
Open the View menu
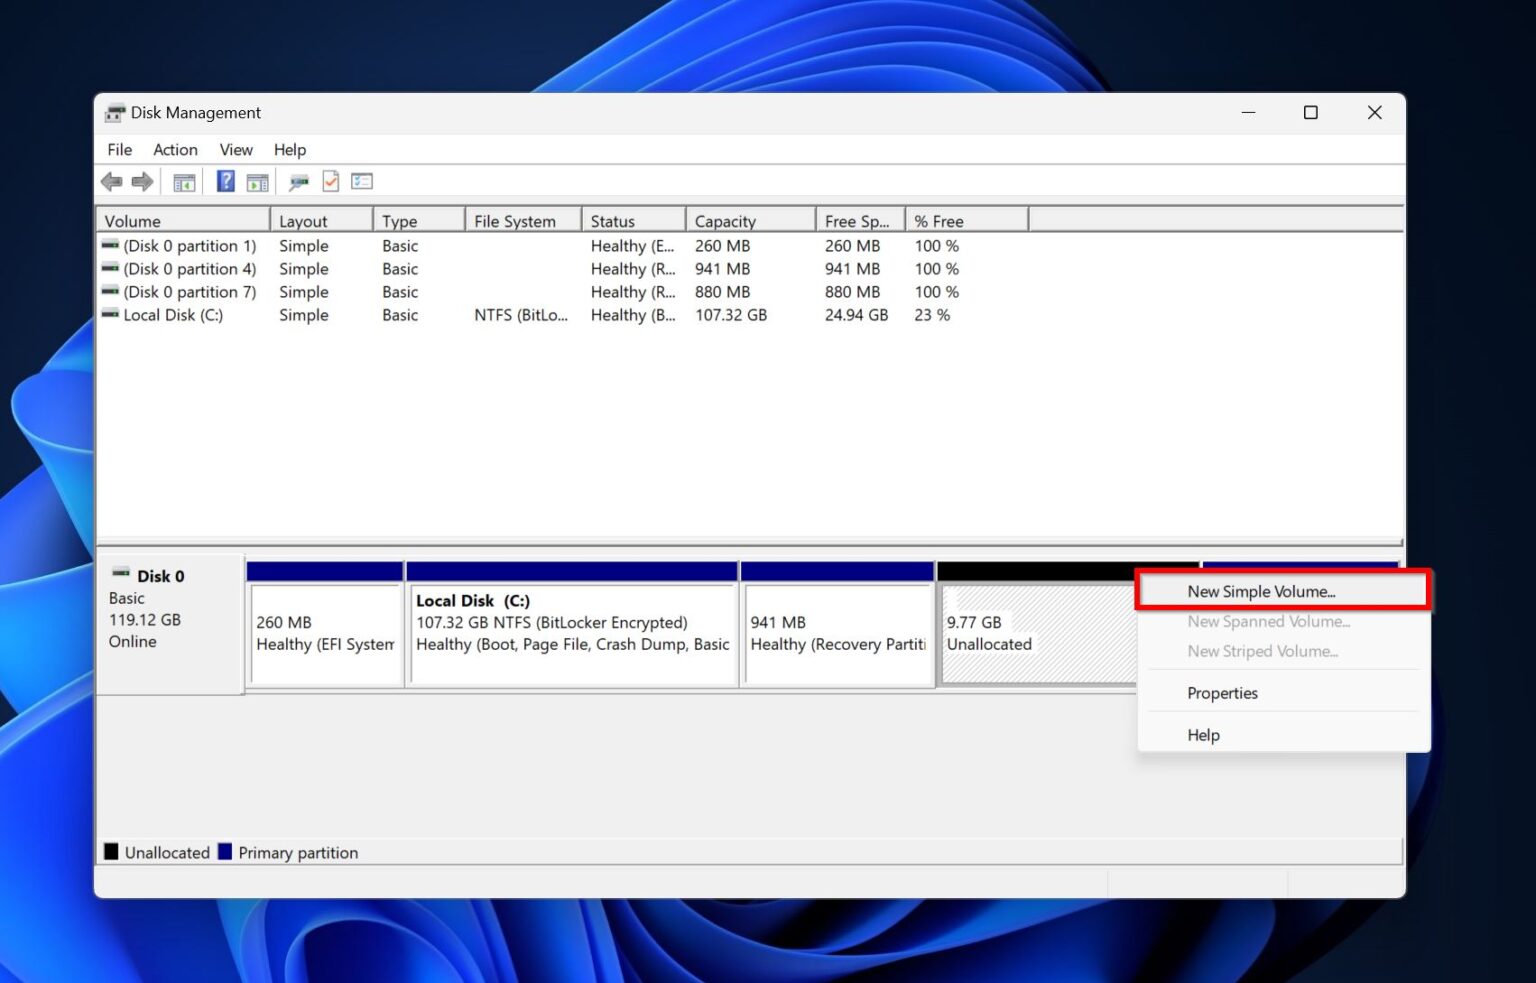[236, 149]
